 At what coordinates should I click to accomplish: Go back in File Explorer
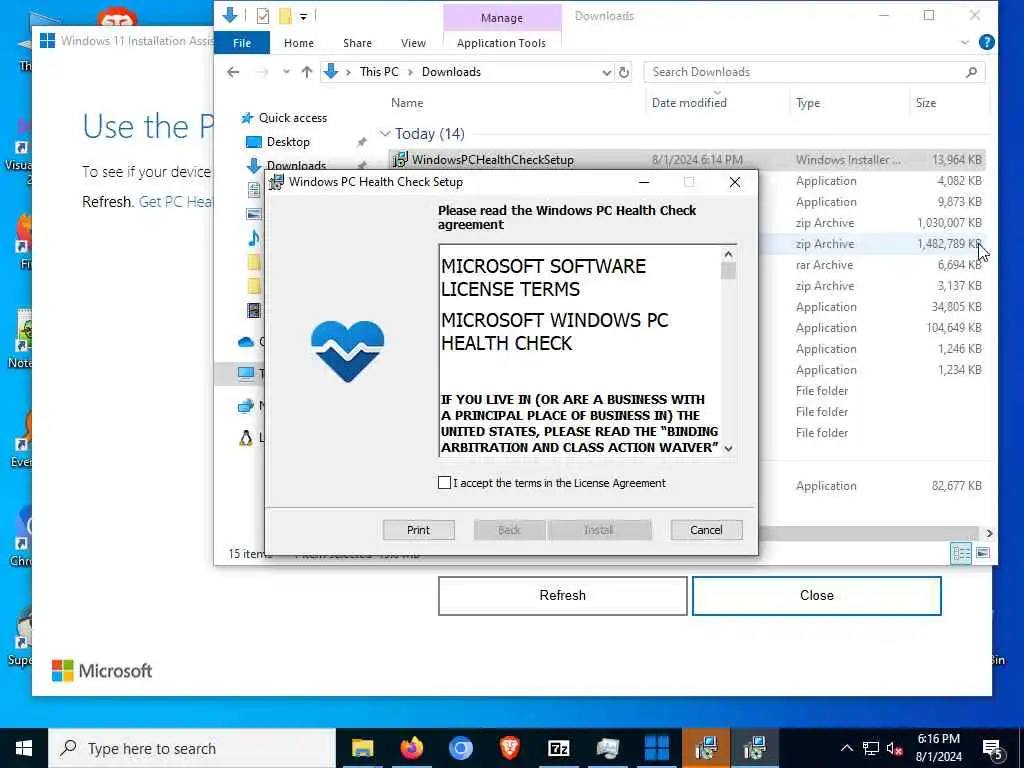pyautogui.click(x=233, y=72)
